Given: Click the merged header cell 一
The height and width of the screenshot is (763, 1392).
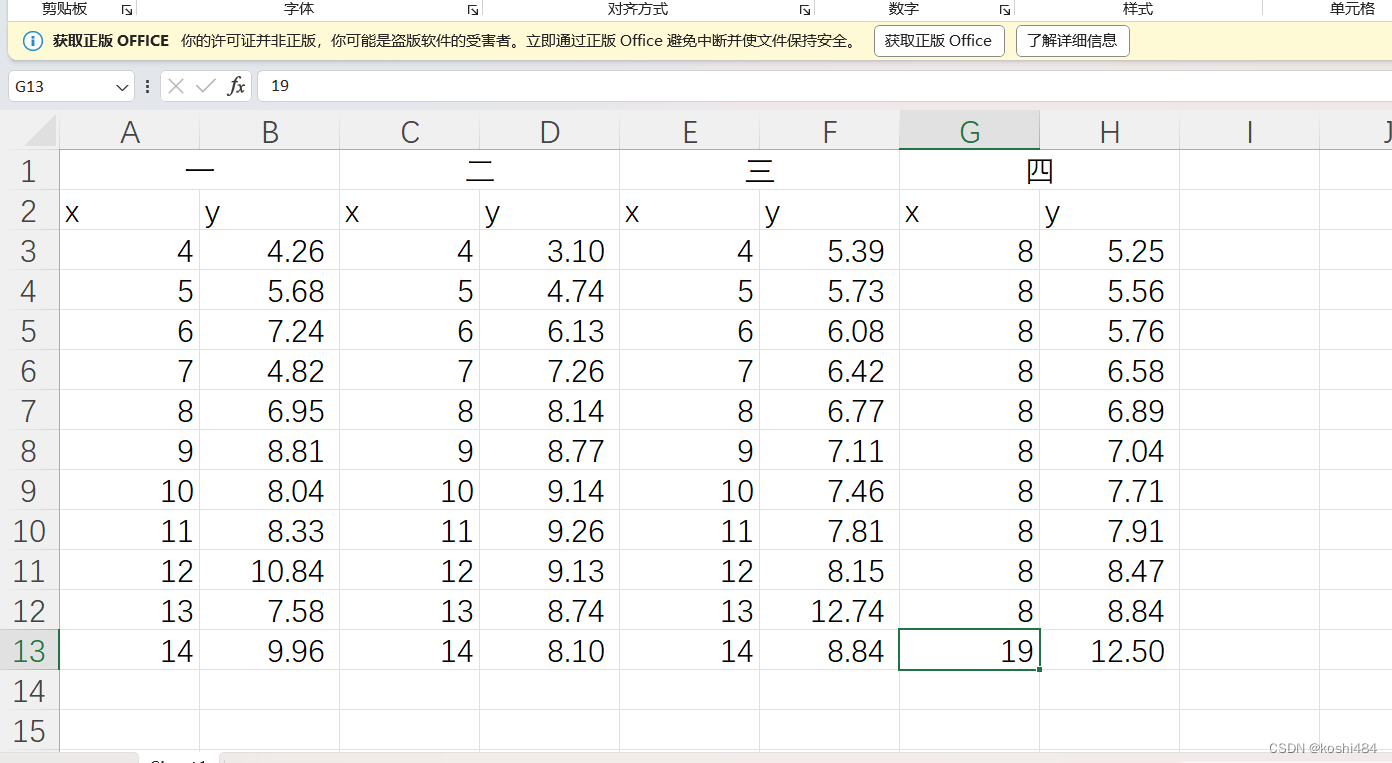Looking at the screenshot, I should click(x=200, y=171).
